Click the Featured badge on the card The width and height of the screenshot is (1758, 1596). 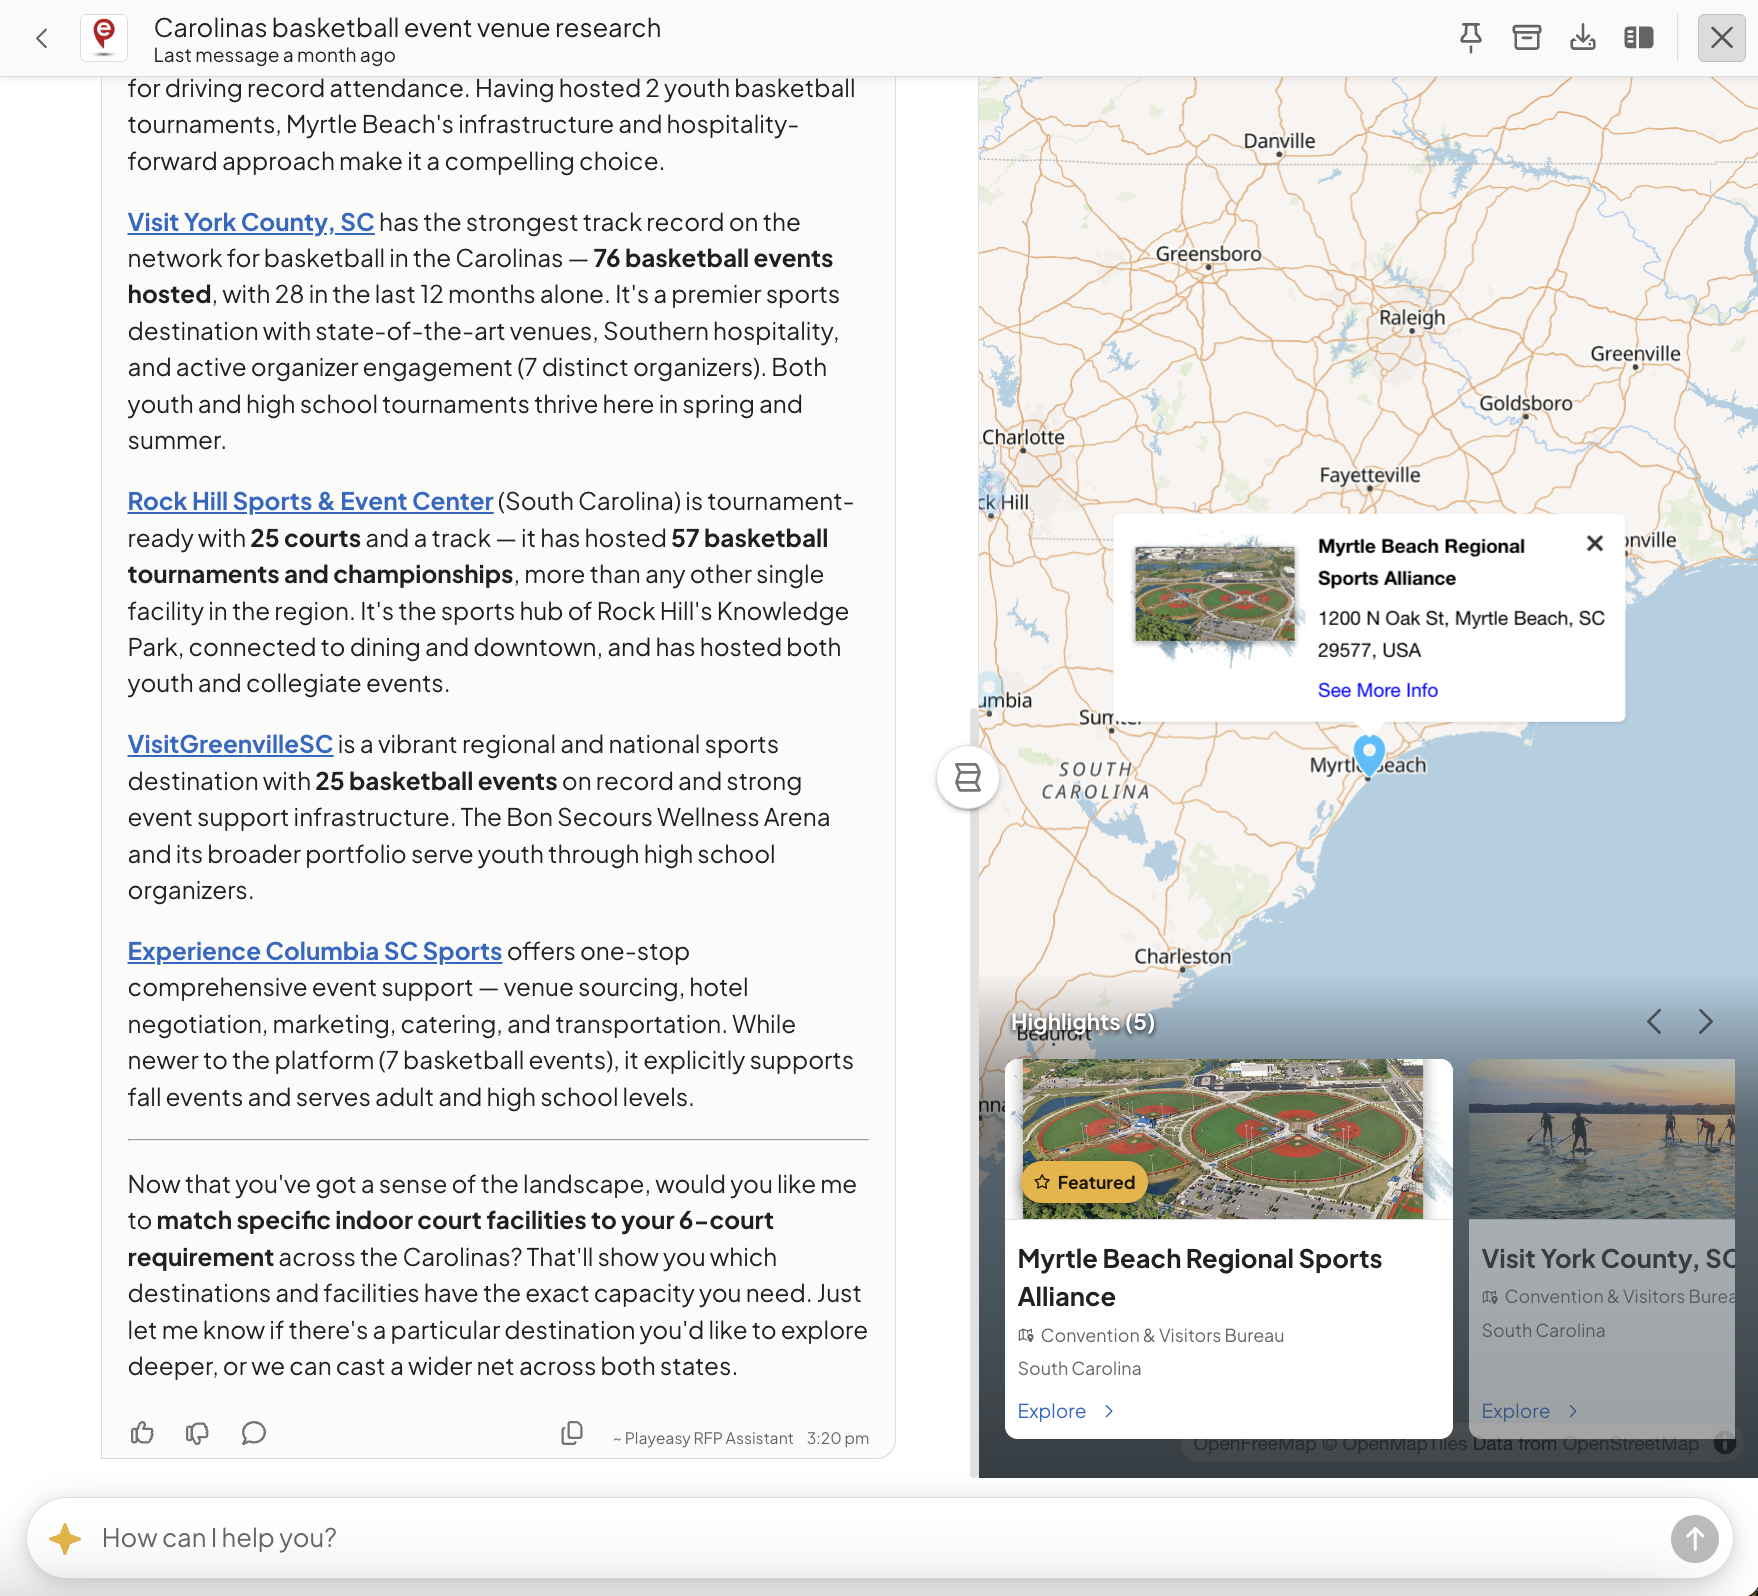coord(1084,1182)
